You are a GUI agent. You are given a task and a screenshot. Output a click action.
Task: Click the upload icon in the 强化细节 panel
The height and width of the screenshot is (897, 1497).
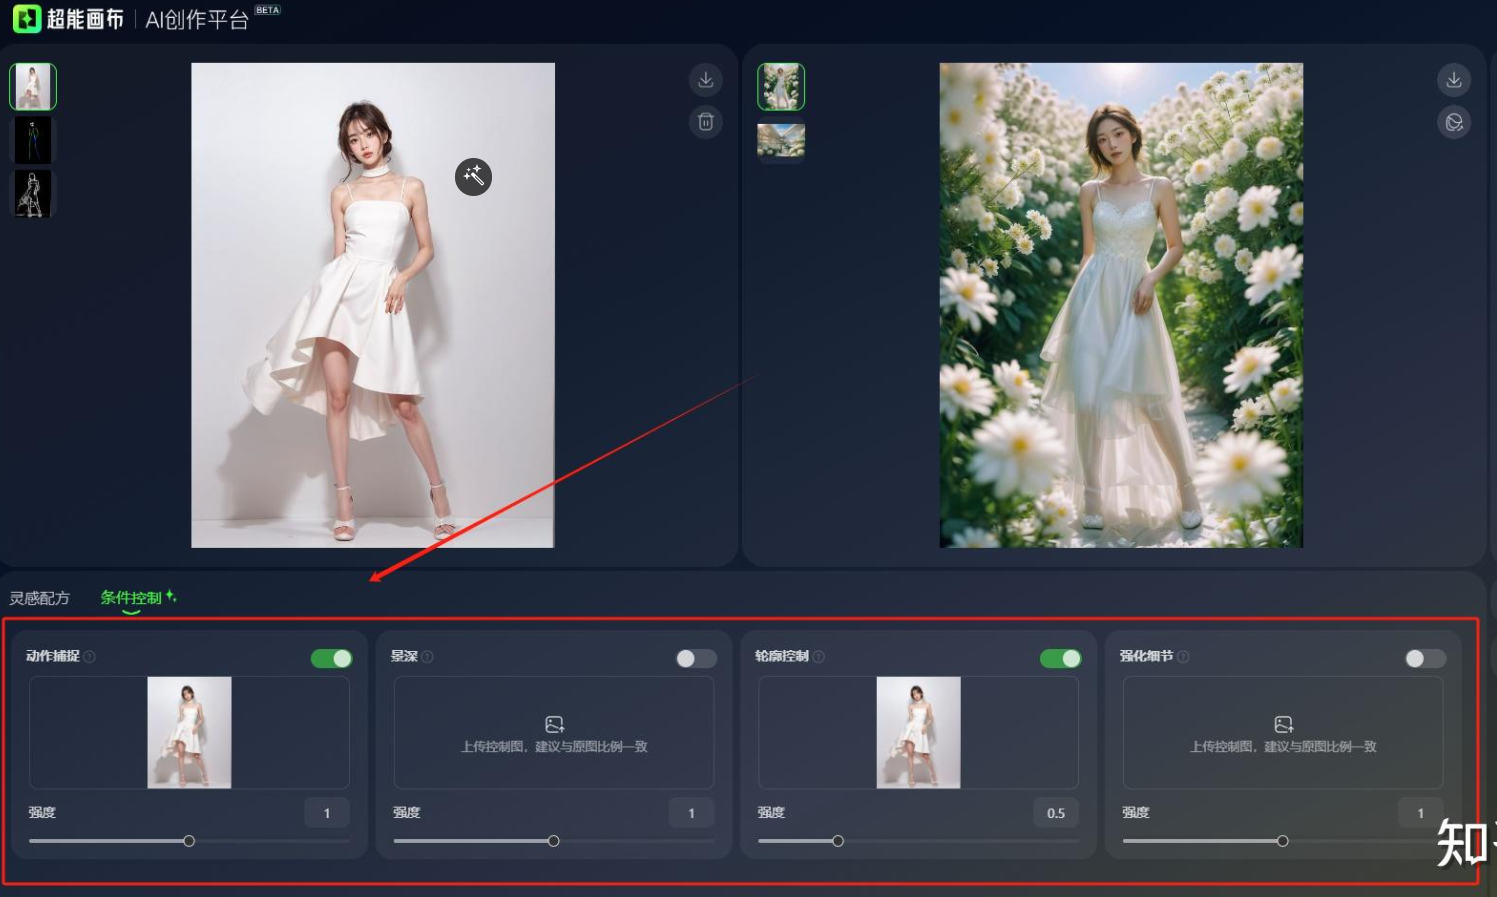[1283, 723]
